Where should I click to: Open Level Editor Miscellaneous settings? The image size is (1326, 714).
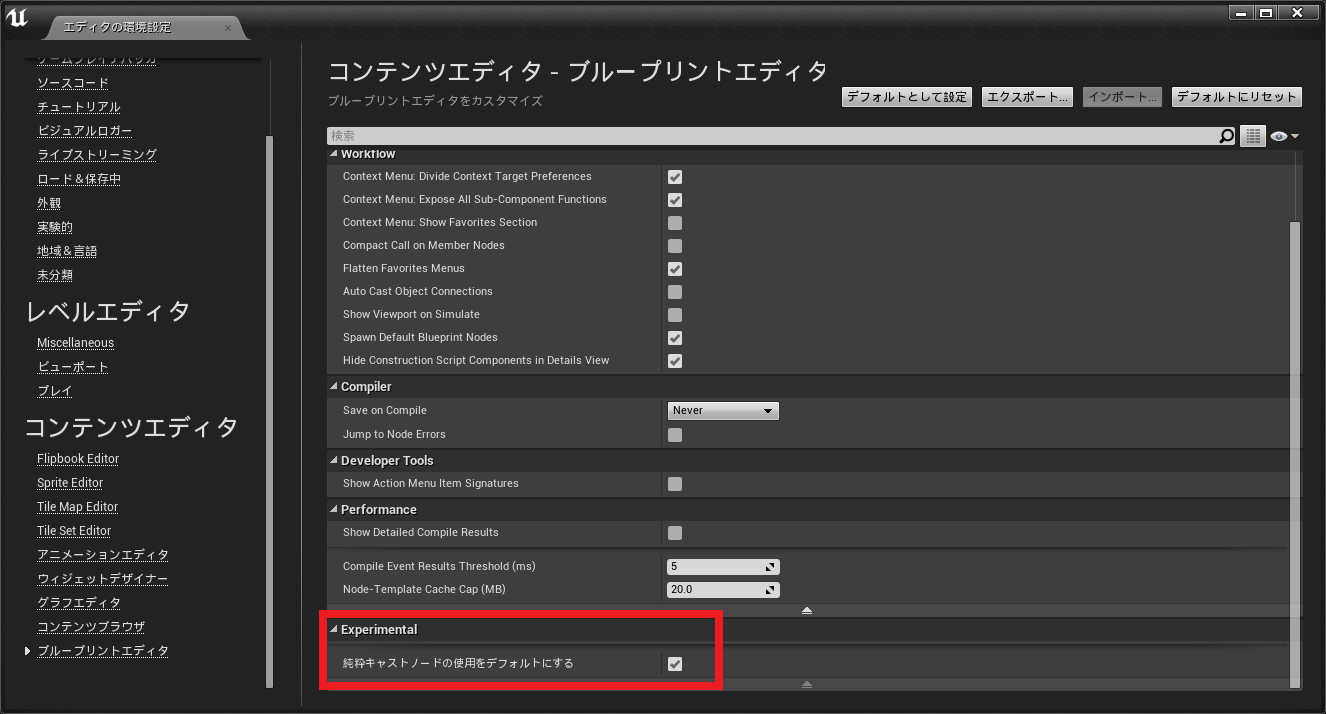click(x=76, y=343)
